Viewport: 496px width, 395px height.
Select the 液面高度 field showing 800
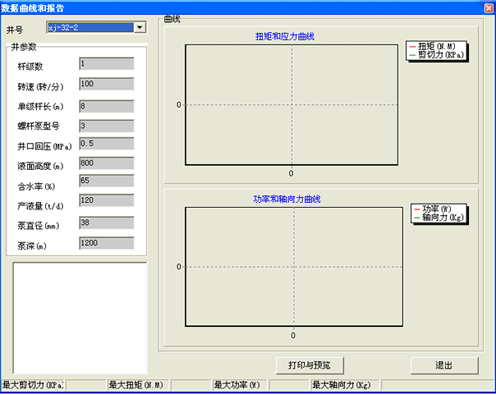click(107, 163)
